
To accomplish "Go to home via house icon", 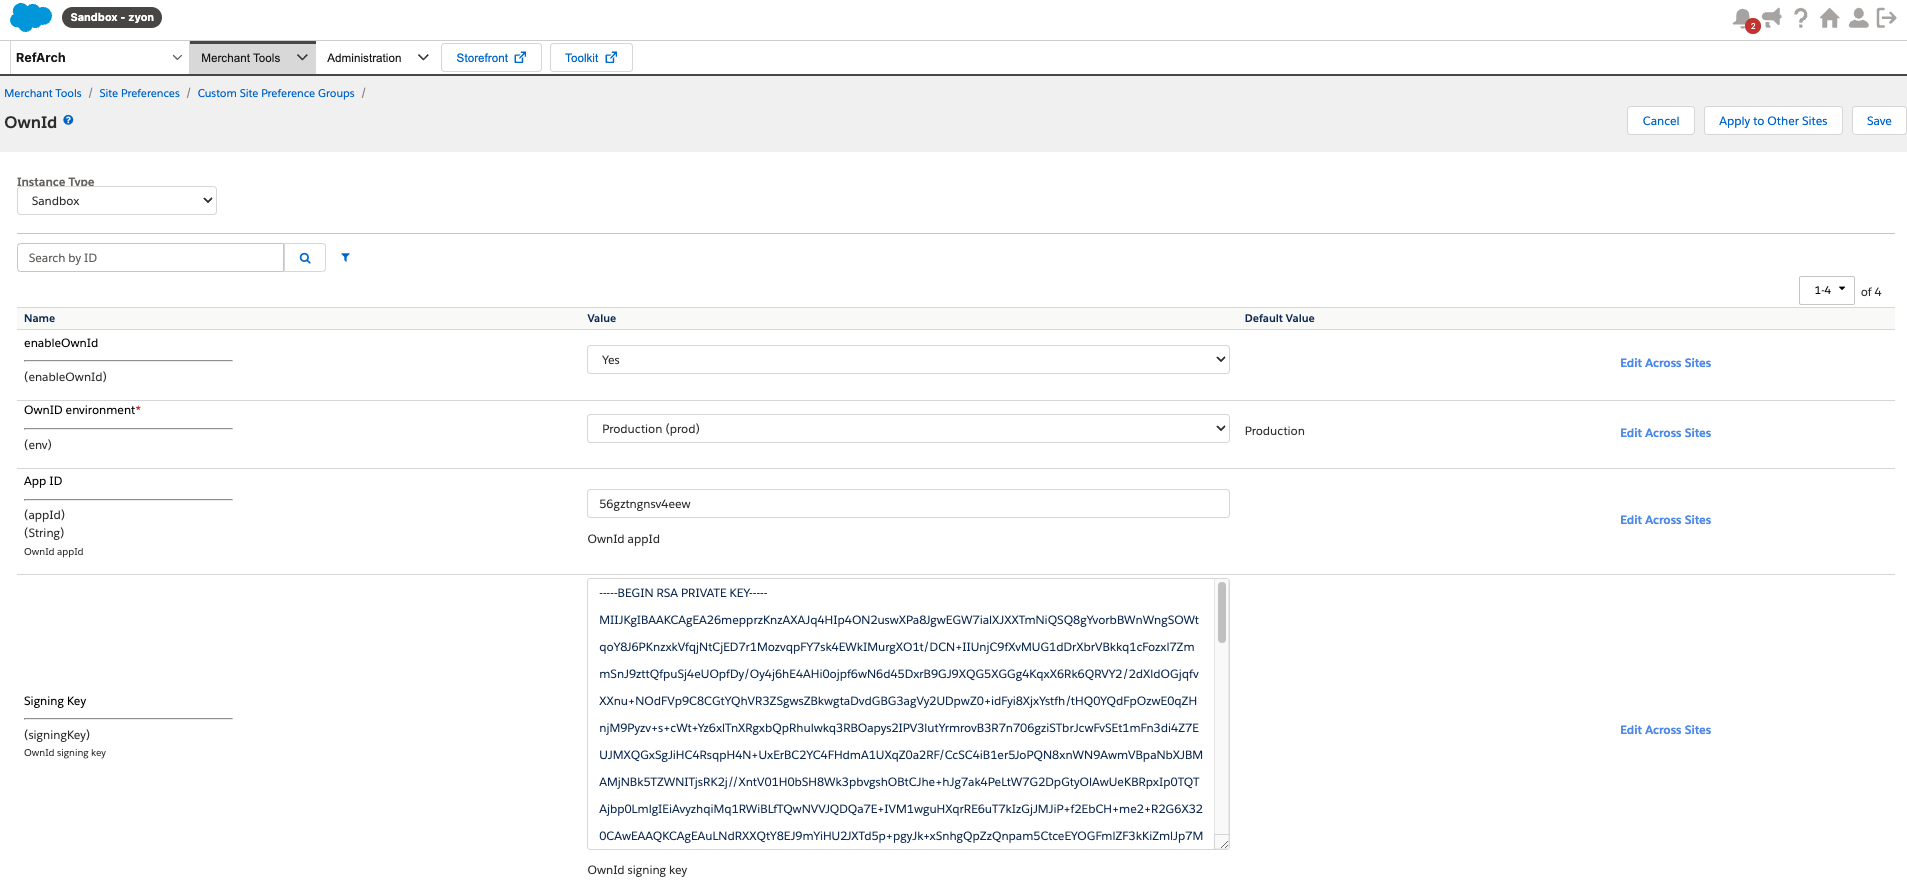I will tap(1829, 18).
